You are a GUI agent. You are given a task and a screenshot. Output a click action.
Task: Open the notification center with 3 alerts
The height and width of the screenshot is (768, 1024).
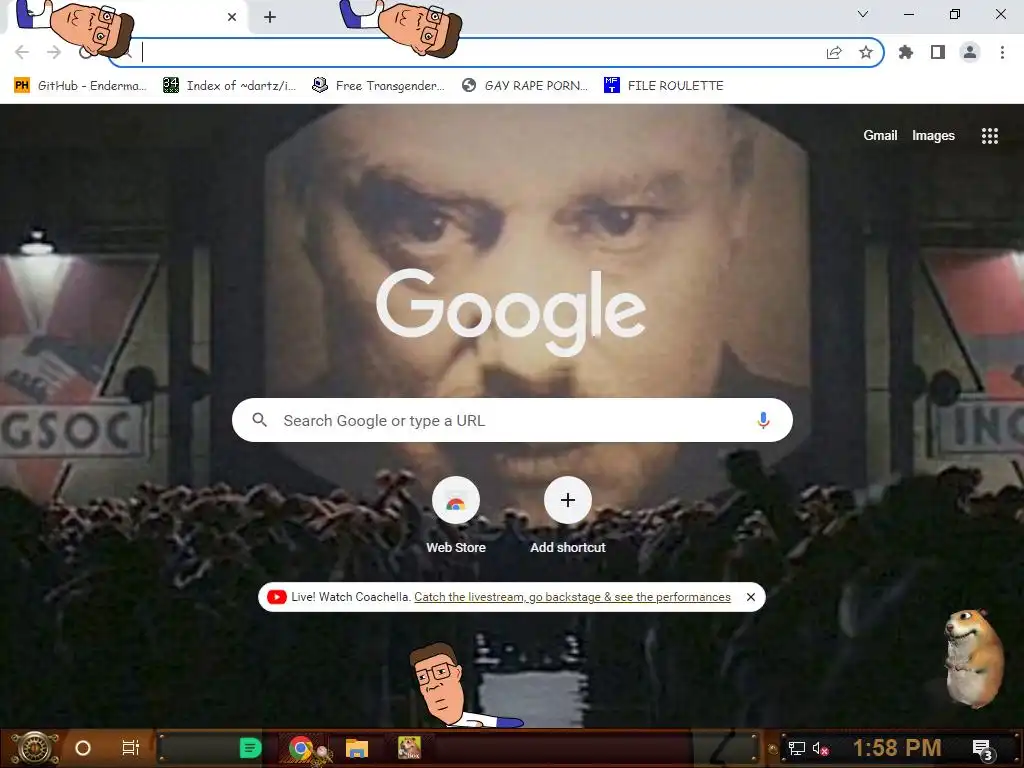coord(983,750)
